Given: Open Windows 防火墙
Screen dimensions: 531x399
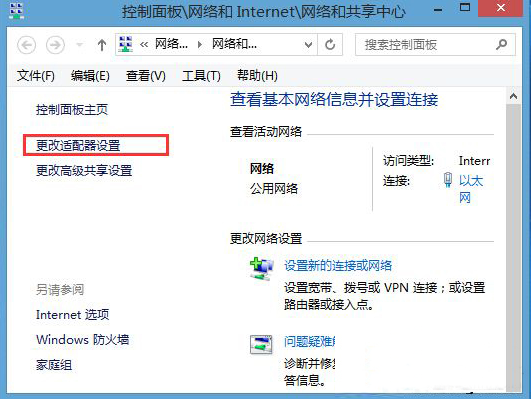Looking at the screenshot, I should click(x=83, y=339).
